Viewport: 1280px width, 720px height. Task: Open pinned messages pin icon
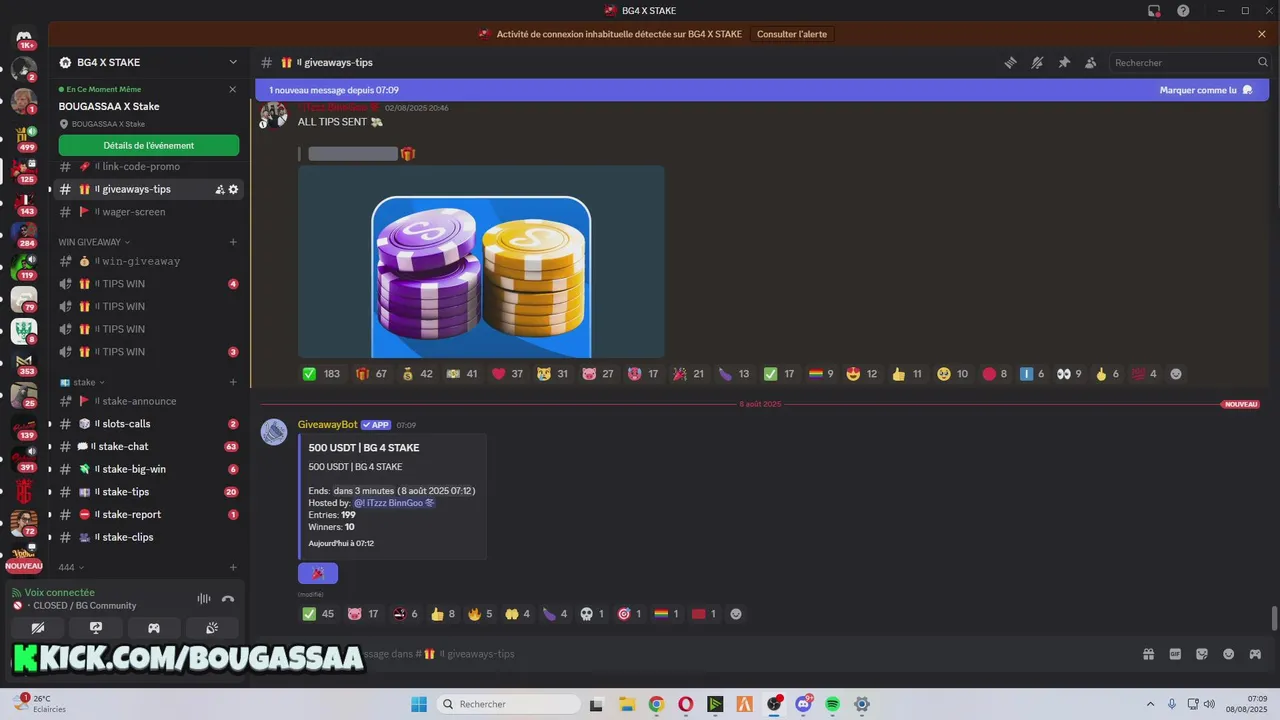pyautogui.click(x=1064, y=62)
